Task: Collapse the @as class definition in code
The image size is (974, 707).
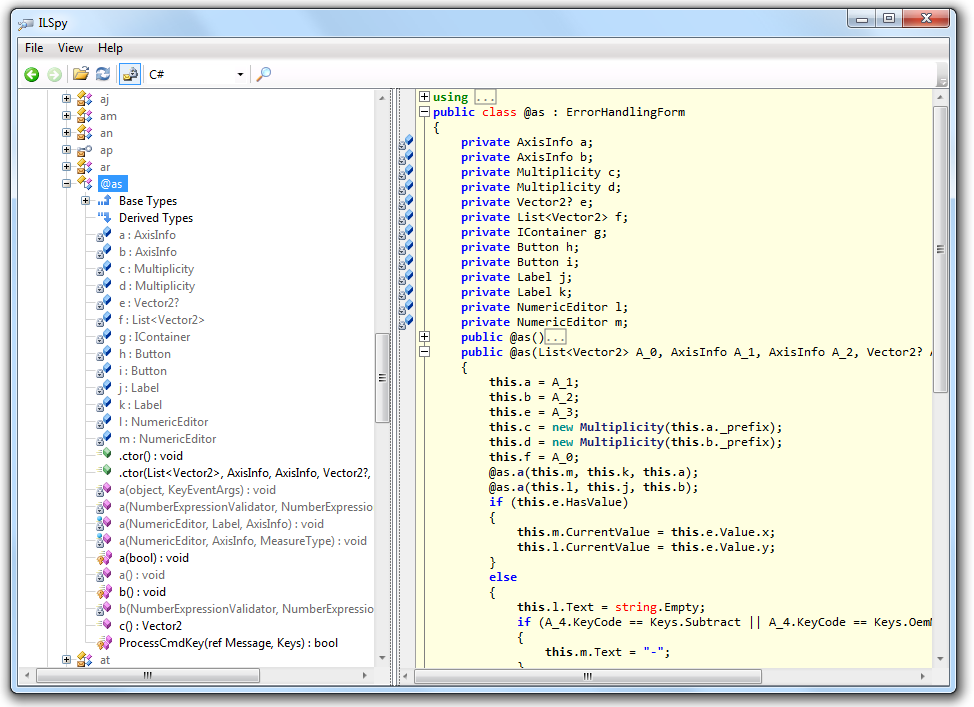Action: coord(424,112)
